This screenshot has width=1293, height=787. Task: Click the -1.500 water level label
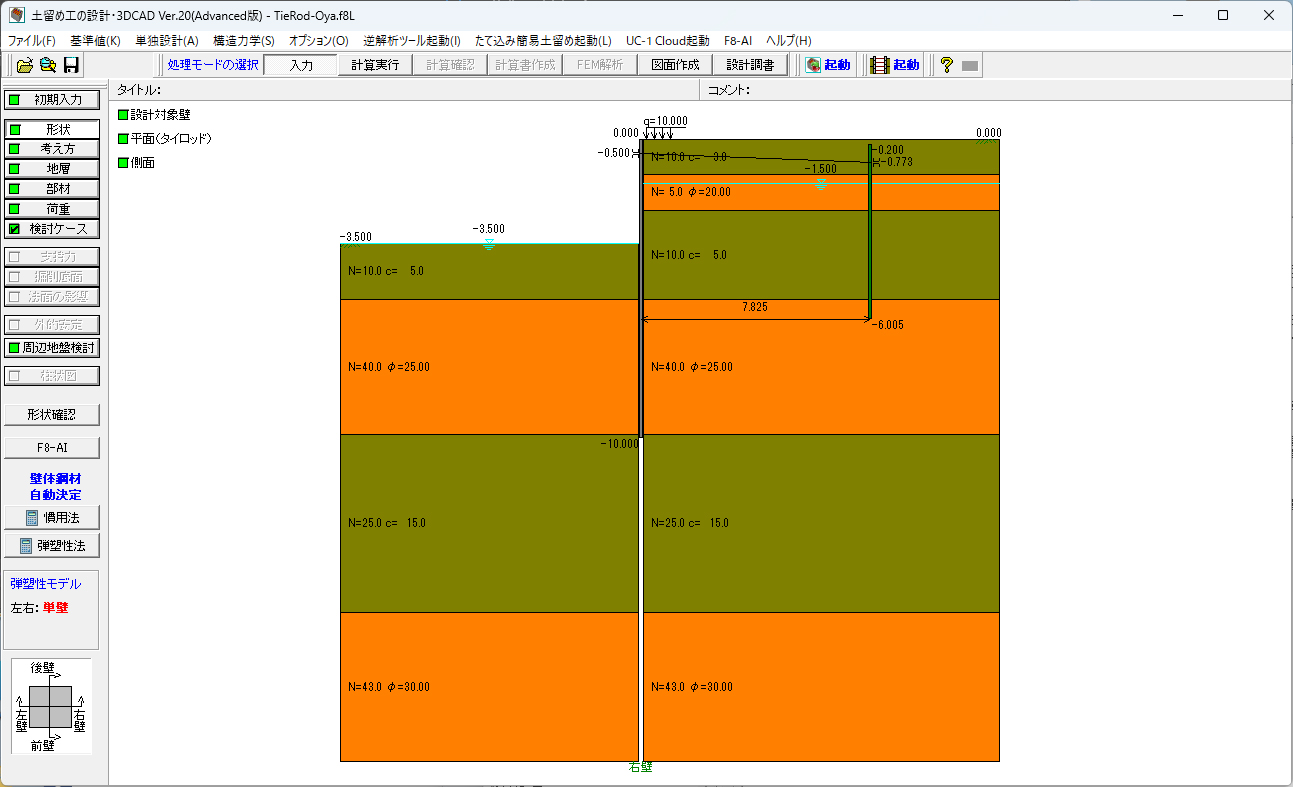click(x=821, y=170)
